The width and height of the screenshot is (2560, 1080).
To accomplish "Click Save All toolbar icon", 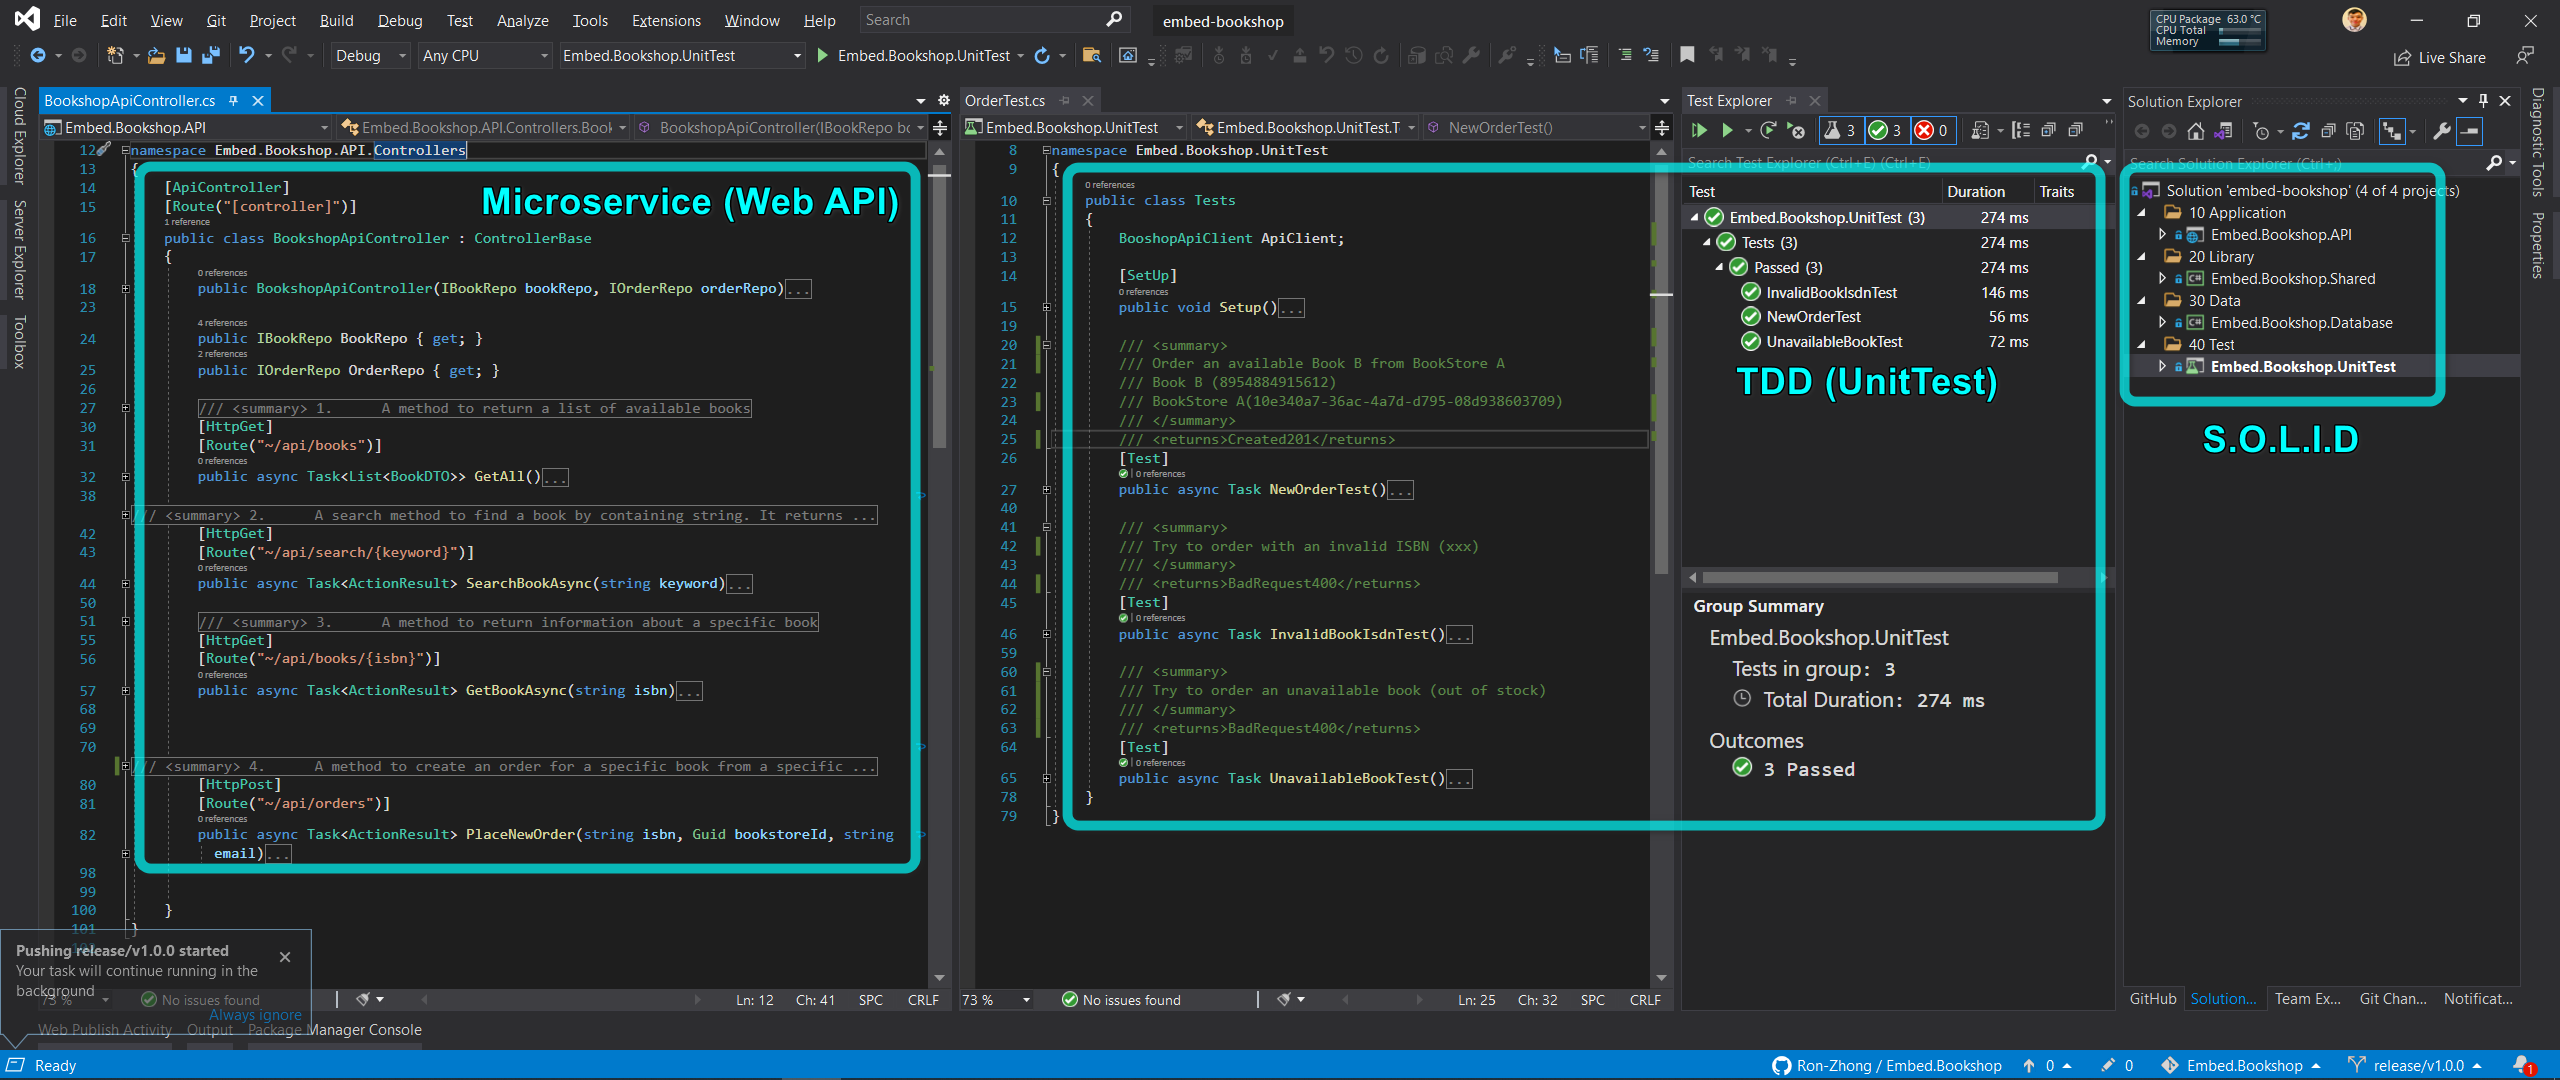I will point(210,56).
